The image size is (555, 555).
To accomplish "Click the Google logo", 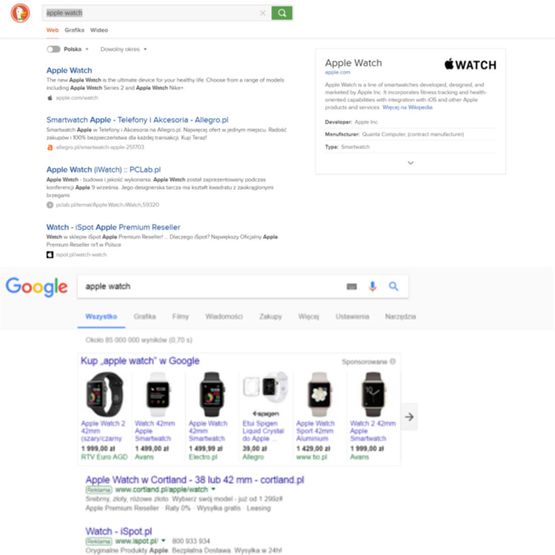I will 36,287.
